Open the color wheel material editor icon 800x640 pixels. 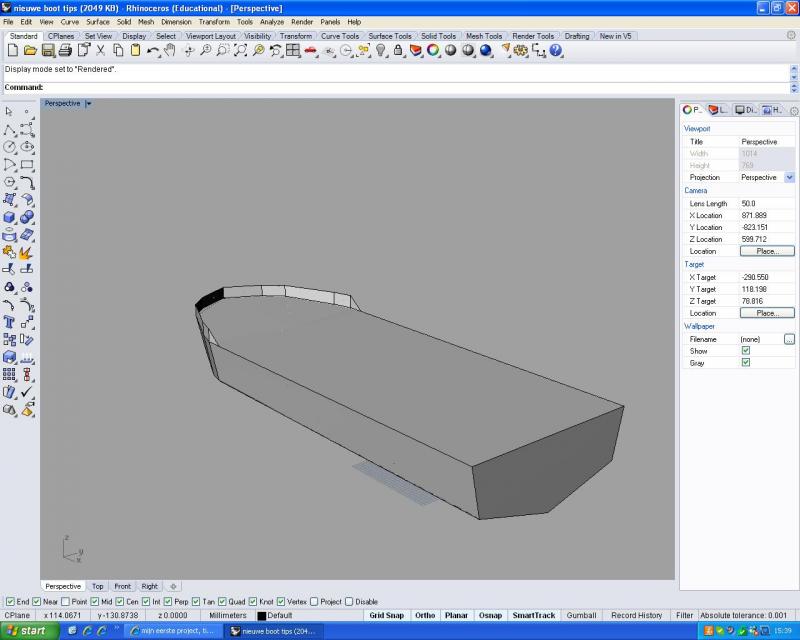click(433, 50)
